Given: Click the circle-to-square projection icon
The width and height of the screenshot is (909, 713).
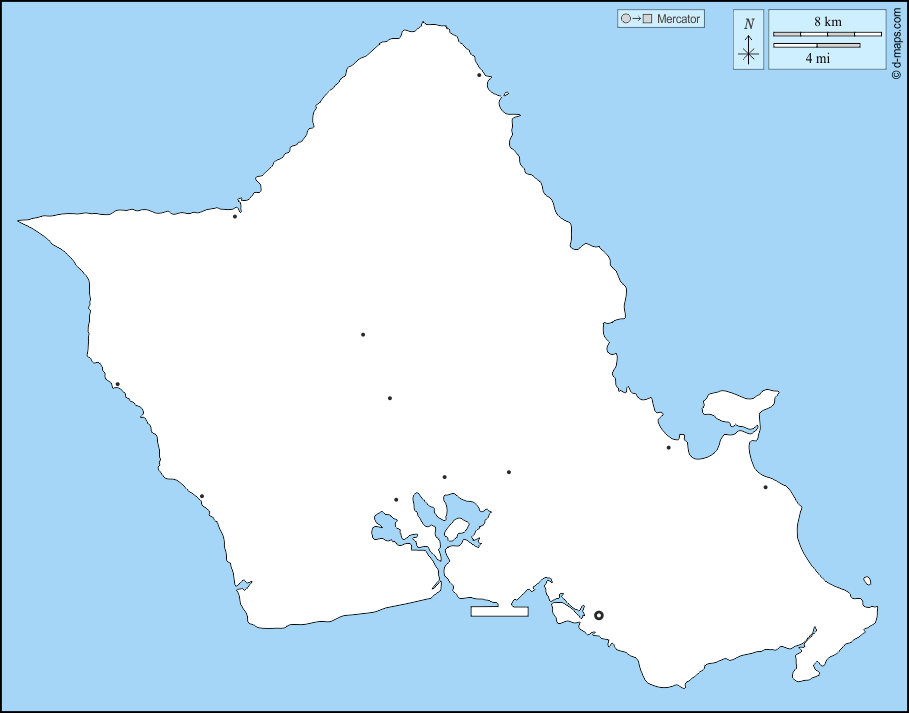Looking at the screenshot, I should tap(637, 19).
